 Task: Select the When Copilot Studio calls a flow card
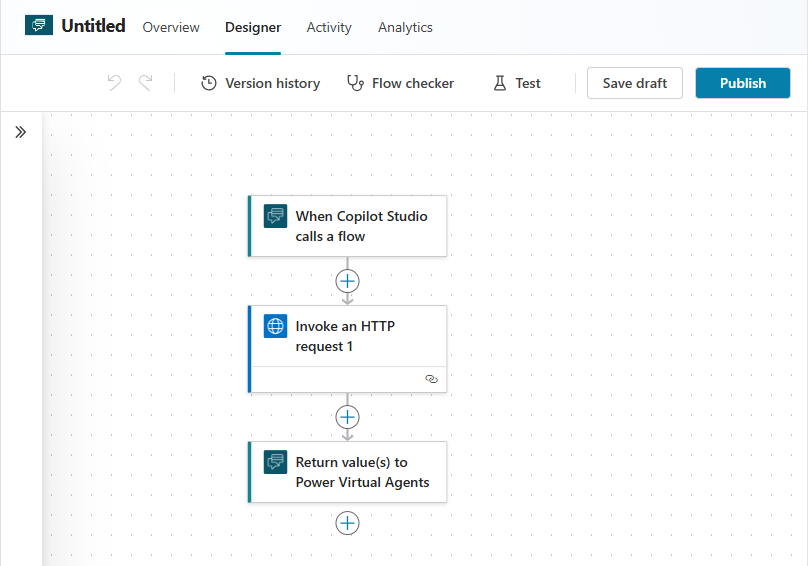347,226
